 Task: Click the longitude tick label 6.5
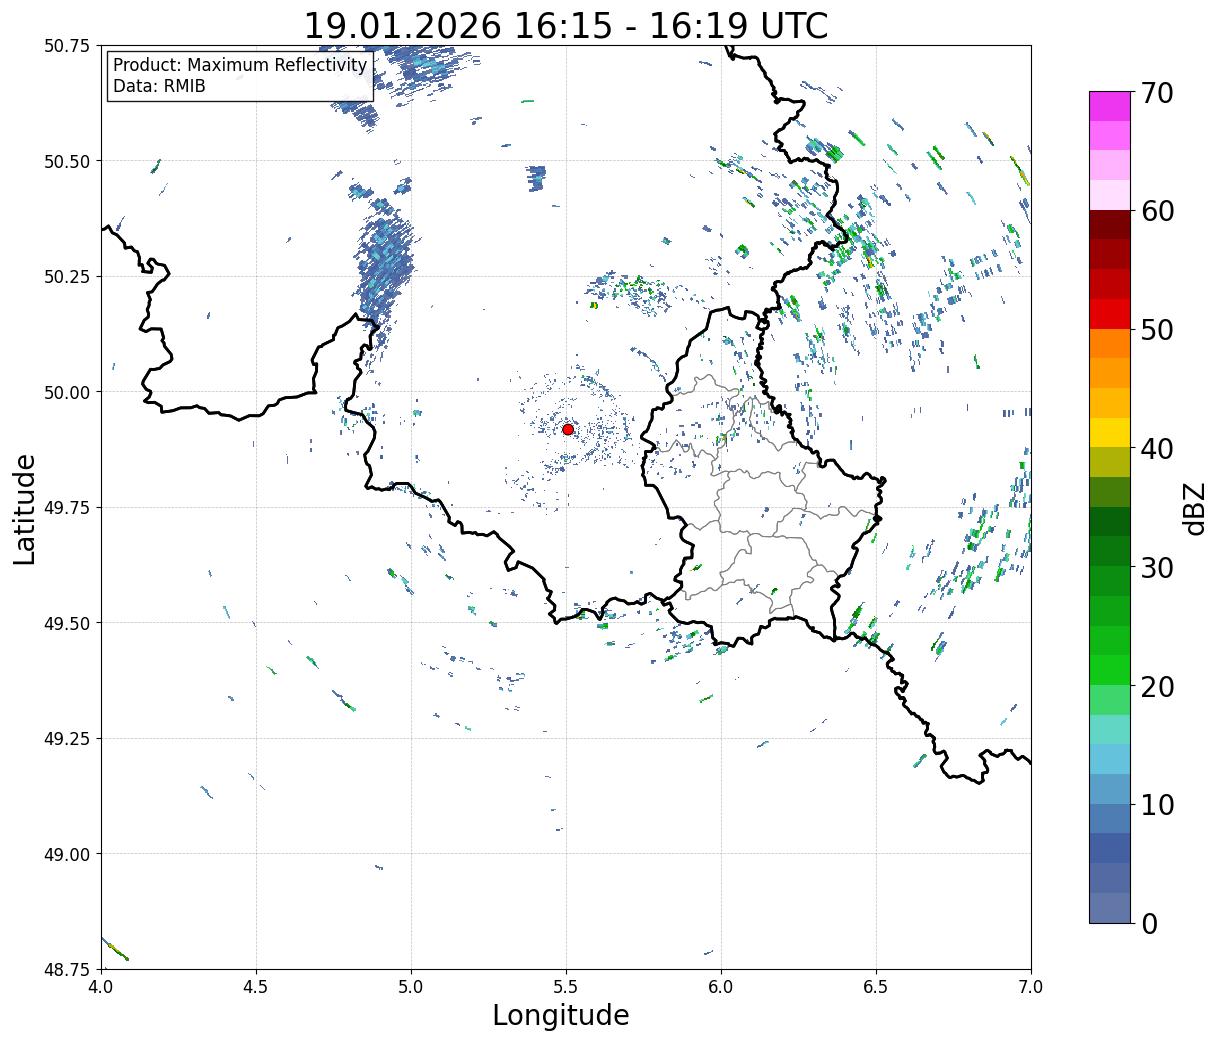tap(876, 987)
